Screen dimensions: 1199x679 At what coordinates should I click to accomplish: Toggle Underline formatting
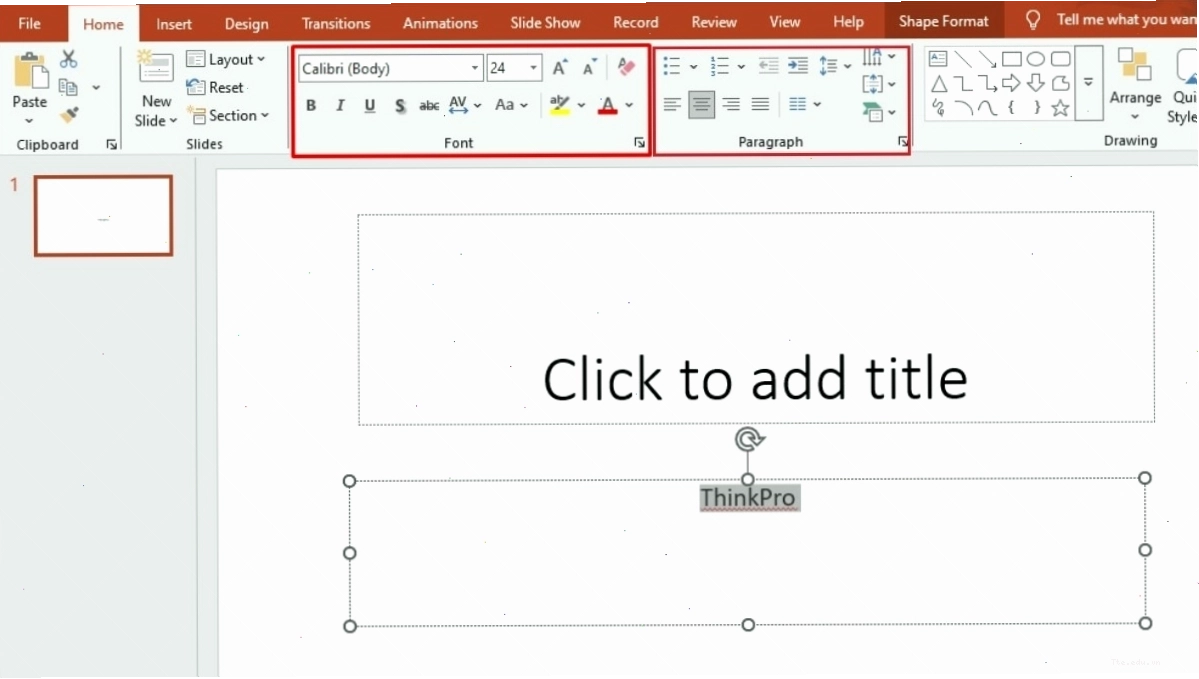369,106
